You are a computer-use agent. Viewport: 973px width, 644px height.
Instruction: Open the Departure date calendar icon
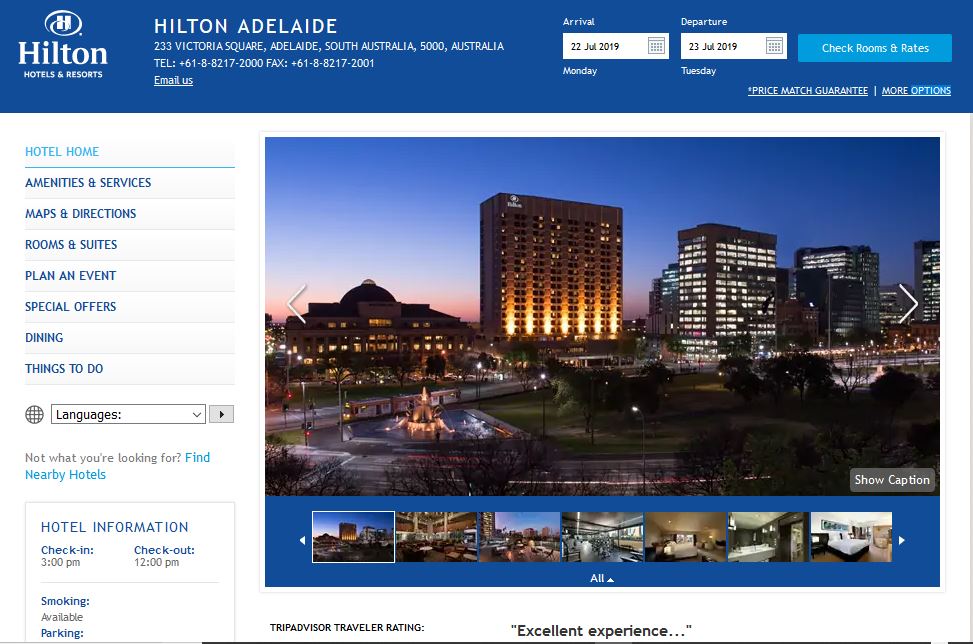tap(774, 46)
